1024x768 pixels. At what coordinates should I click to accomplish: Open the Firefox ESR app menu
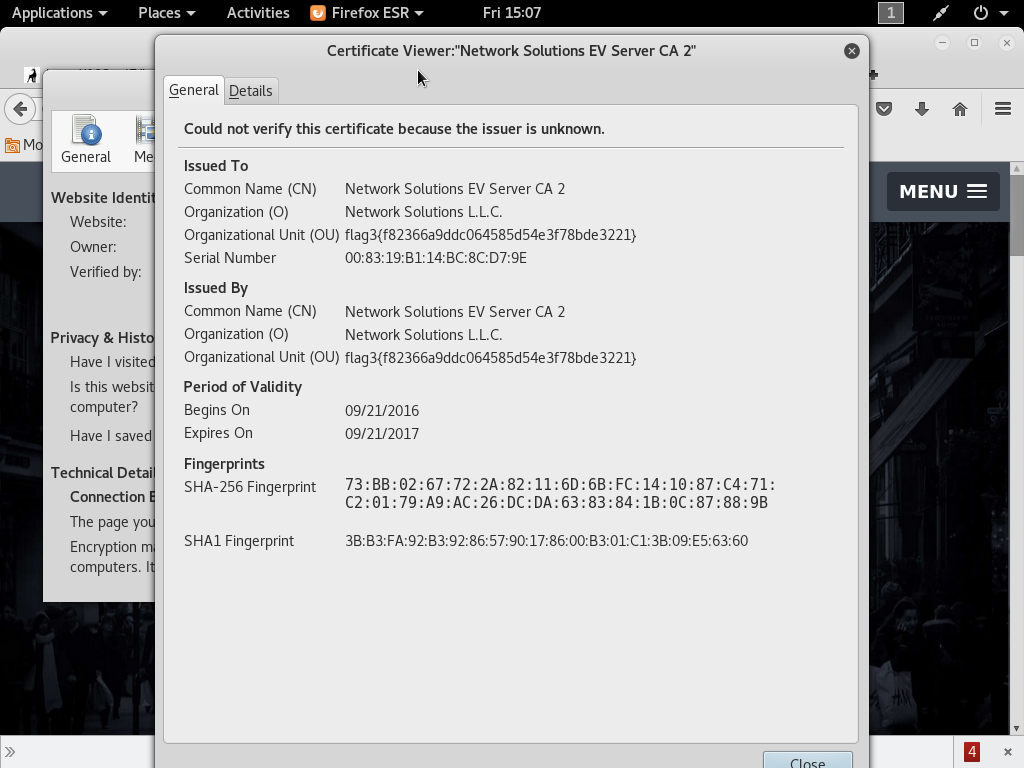366,13
